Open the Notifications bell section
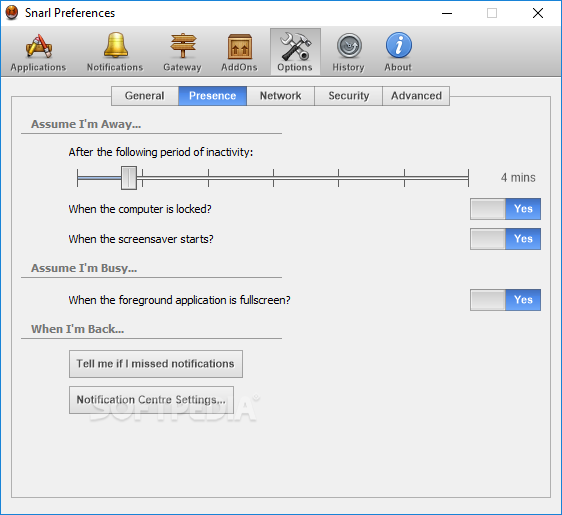 click(115, 52)
